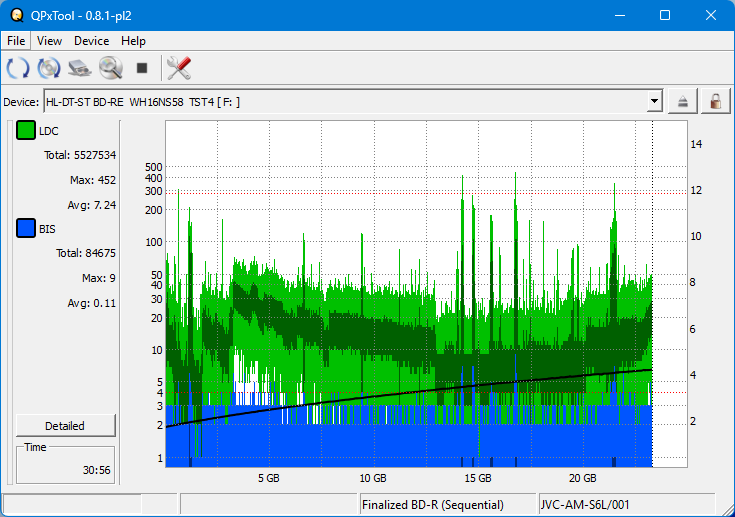735x517 pixels.
Task: Click the elapsed time 30:56 readout
Action: click(97, 470)
